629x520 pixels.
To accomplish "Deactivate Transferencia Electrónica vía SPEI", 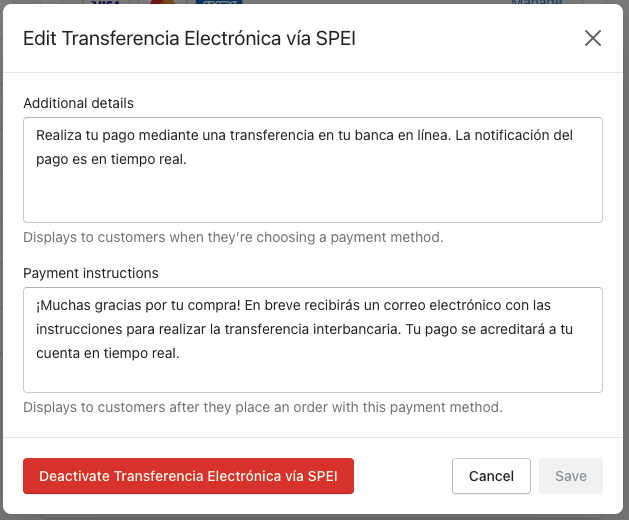I will pyautogui.click(x=189, y=476).
